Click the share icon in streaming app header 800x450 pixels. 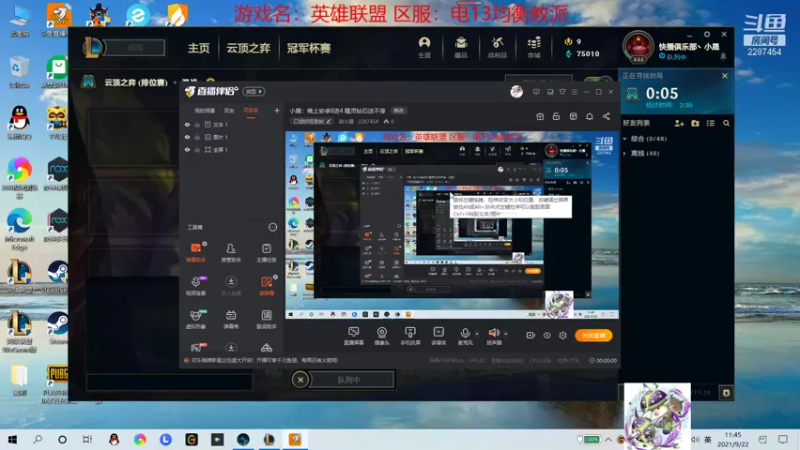606,116
